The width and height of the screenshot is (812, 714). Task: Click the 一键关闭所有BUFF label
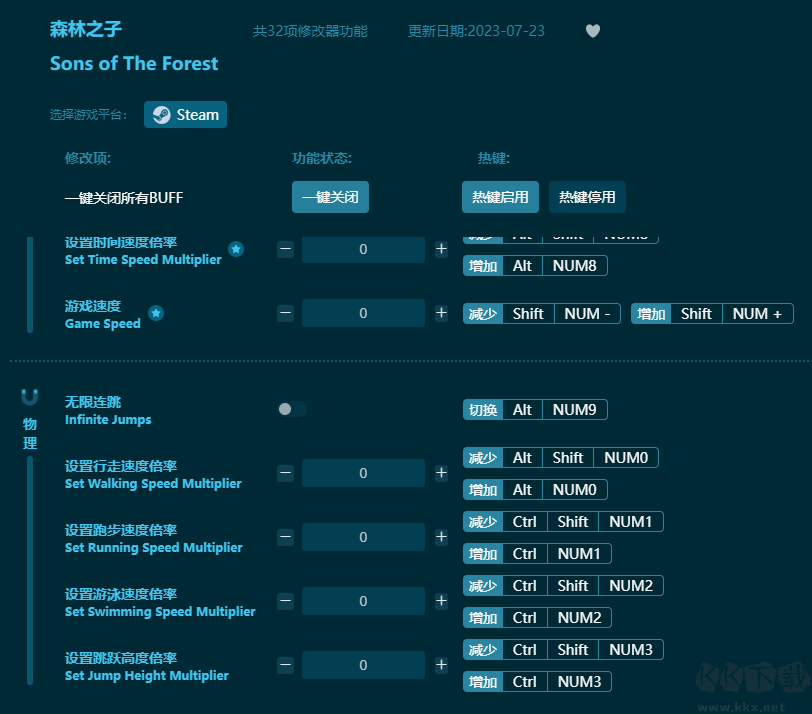(124, 198)
